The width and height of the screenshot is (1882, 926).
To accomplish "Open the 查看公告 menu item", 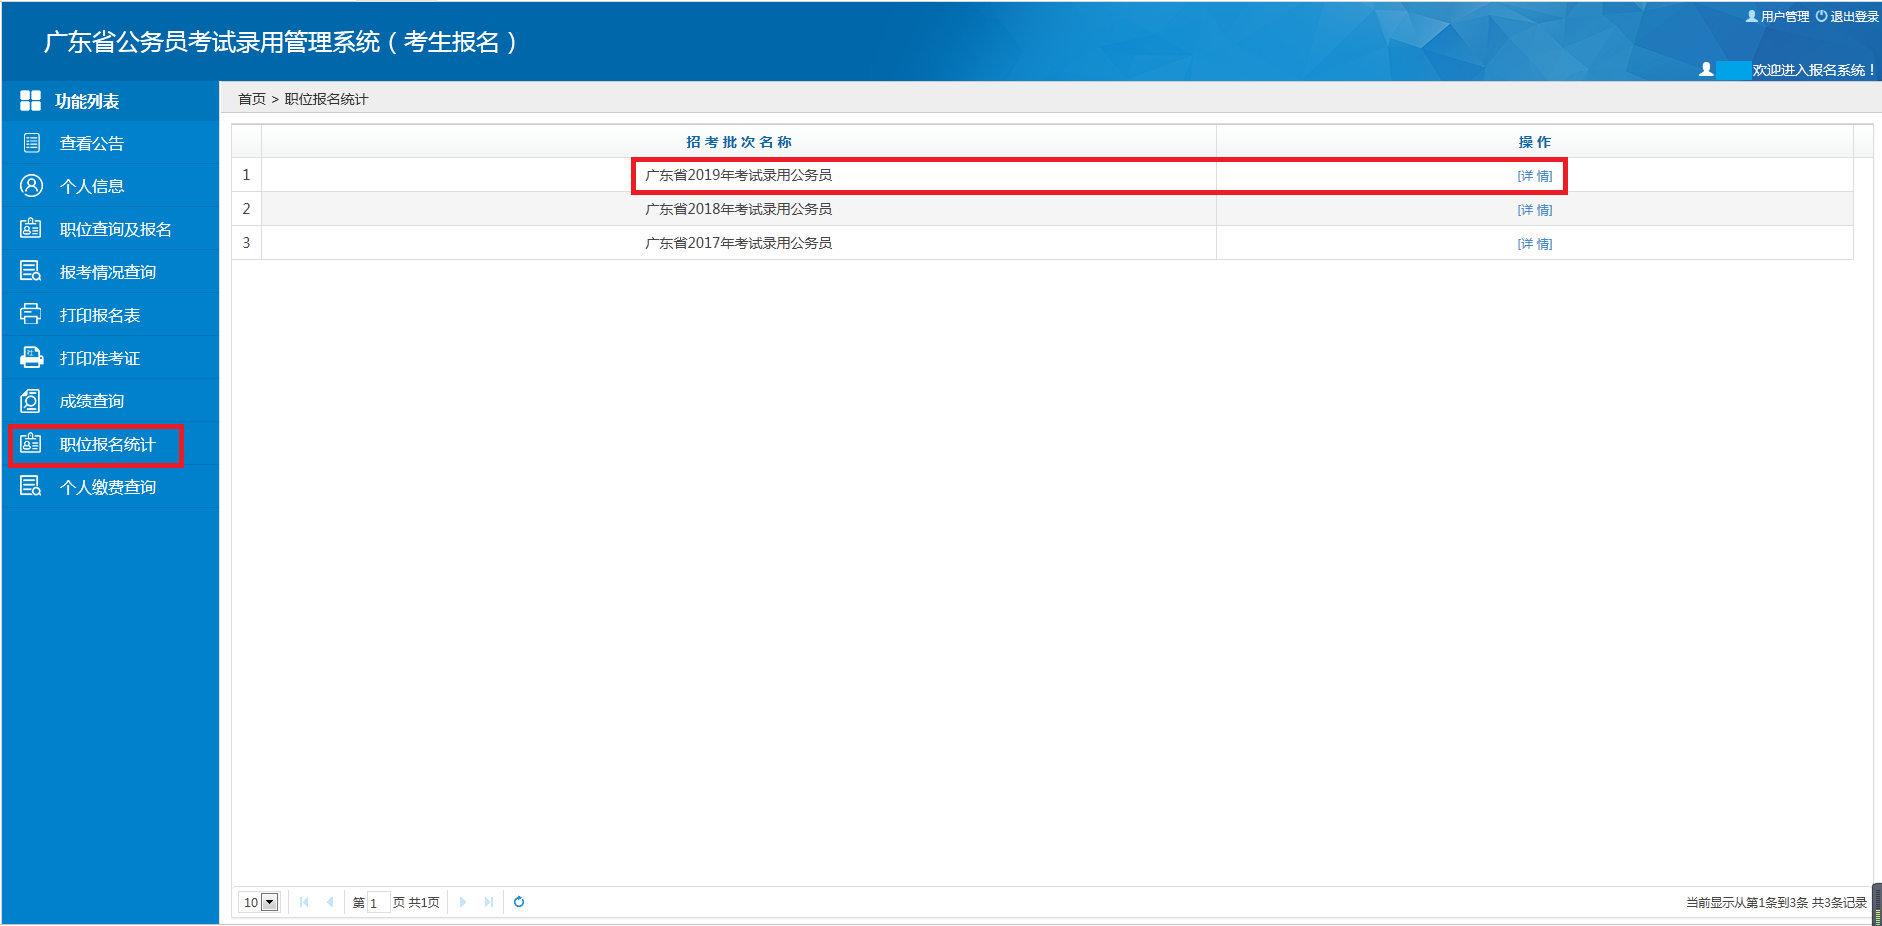I will (110, 143).
